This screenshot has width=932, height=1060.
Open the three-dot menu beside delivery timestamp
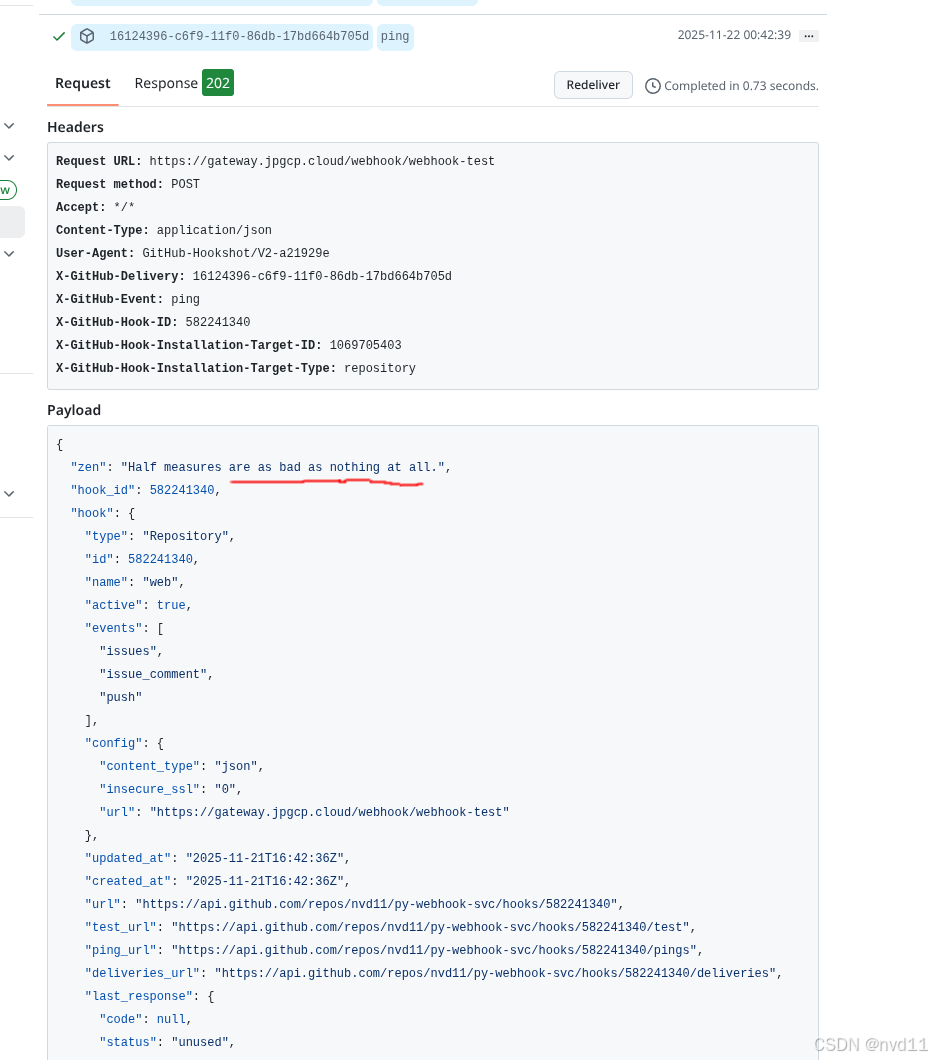pos(808,36)
